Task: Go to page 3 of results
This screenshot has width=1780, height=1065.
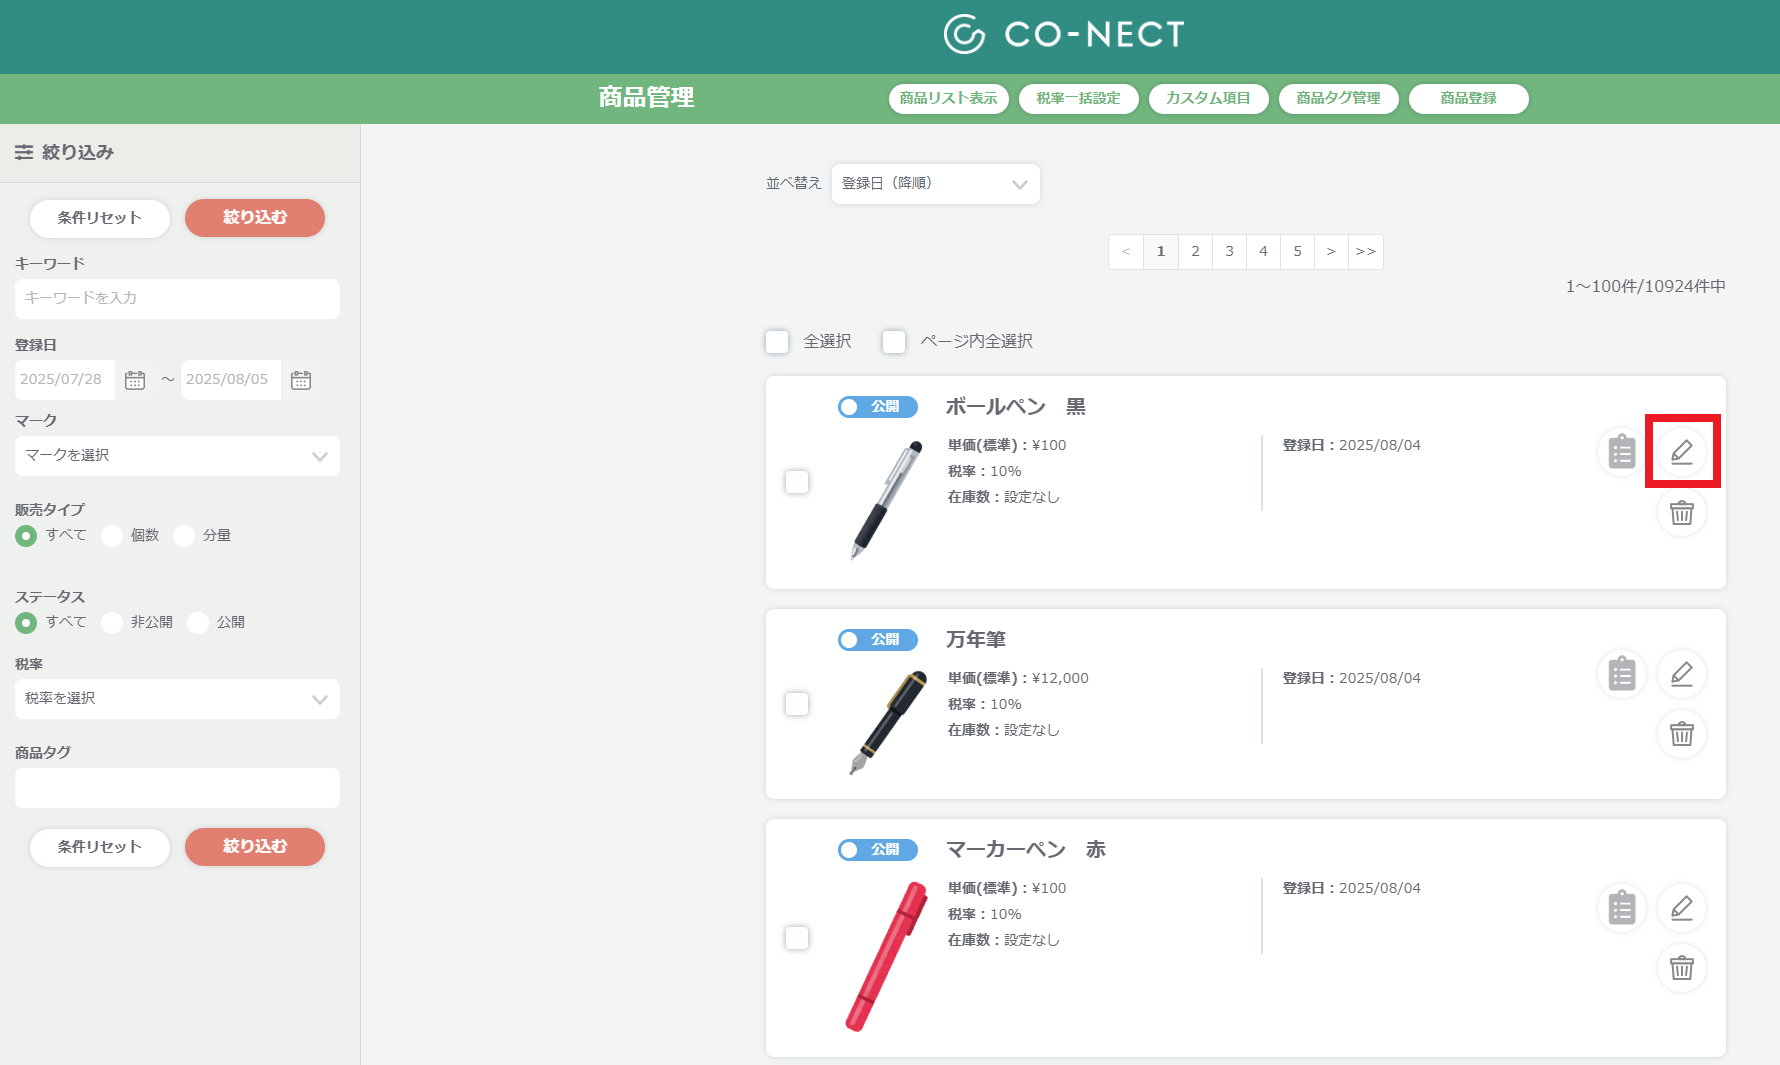Action: point(1229,252)
